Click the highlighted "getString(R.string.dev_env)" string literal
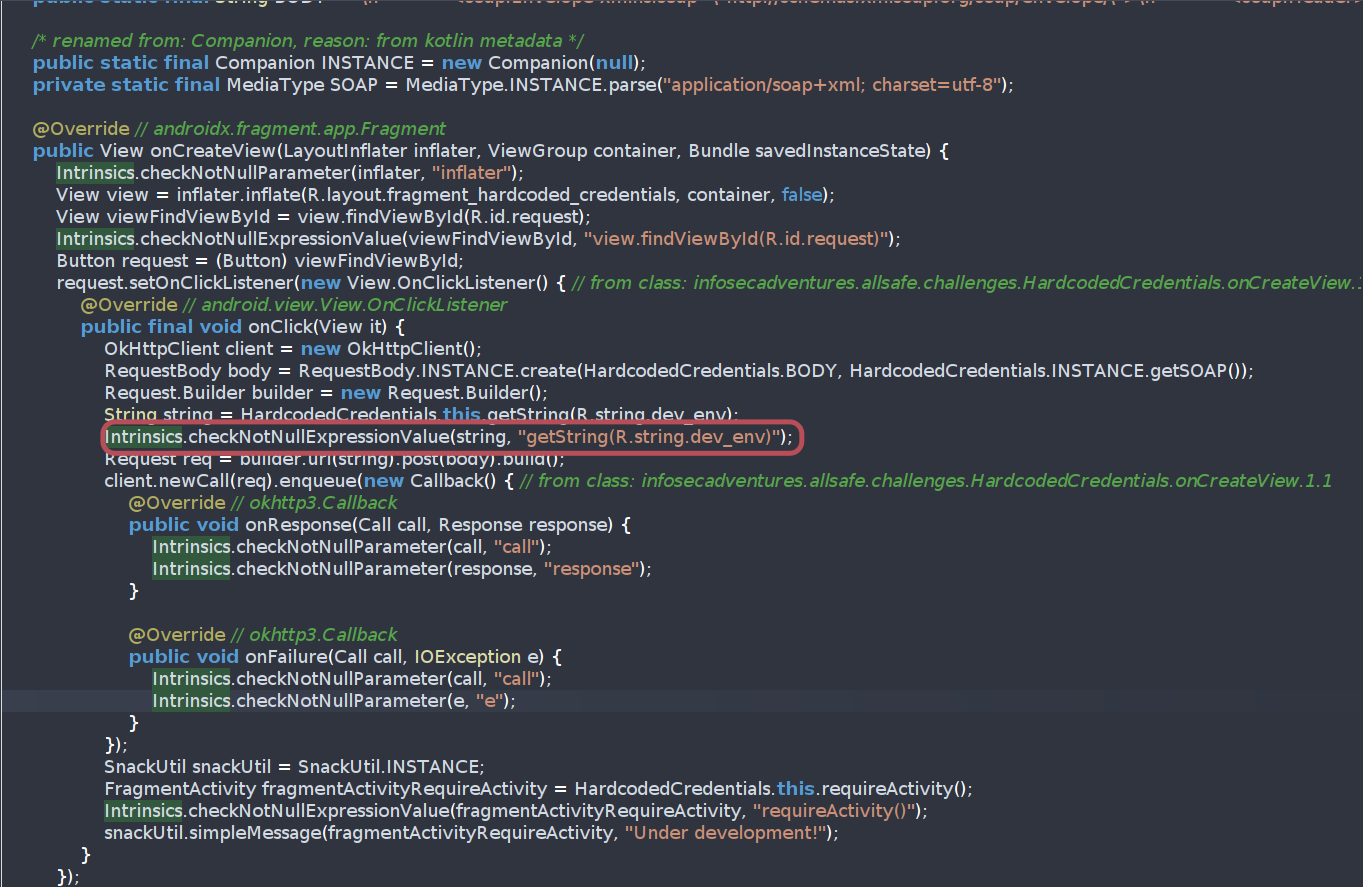 coord(648,437)
